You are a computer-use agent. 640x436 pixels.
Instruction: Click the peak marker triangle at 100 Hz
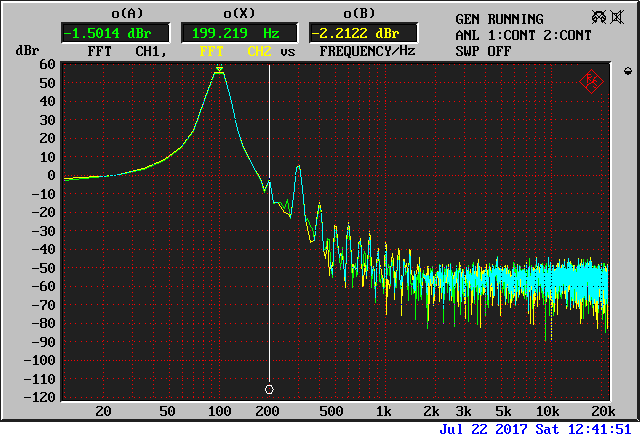pos(220,69)
